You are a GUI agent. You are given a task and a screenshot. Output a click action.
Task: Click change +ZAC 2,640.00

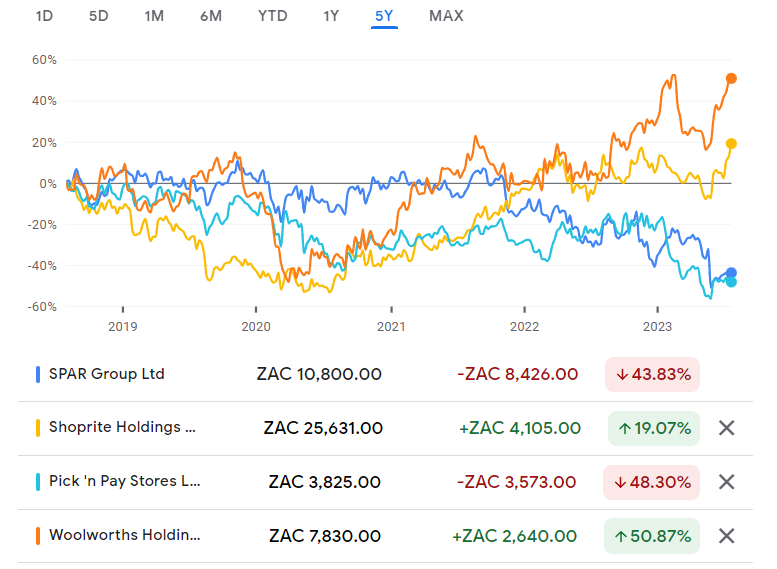coord(514,536)
